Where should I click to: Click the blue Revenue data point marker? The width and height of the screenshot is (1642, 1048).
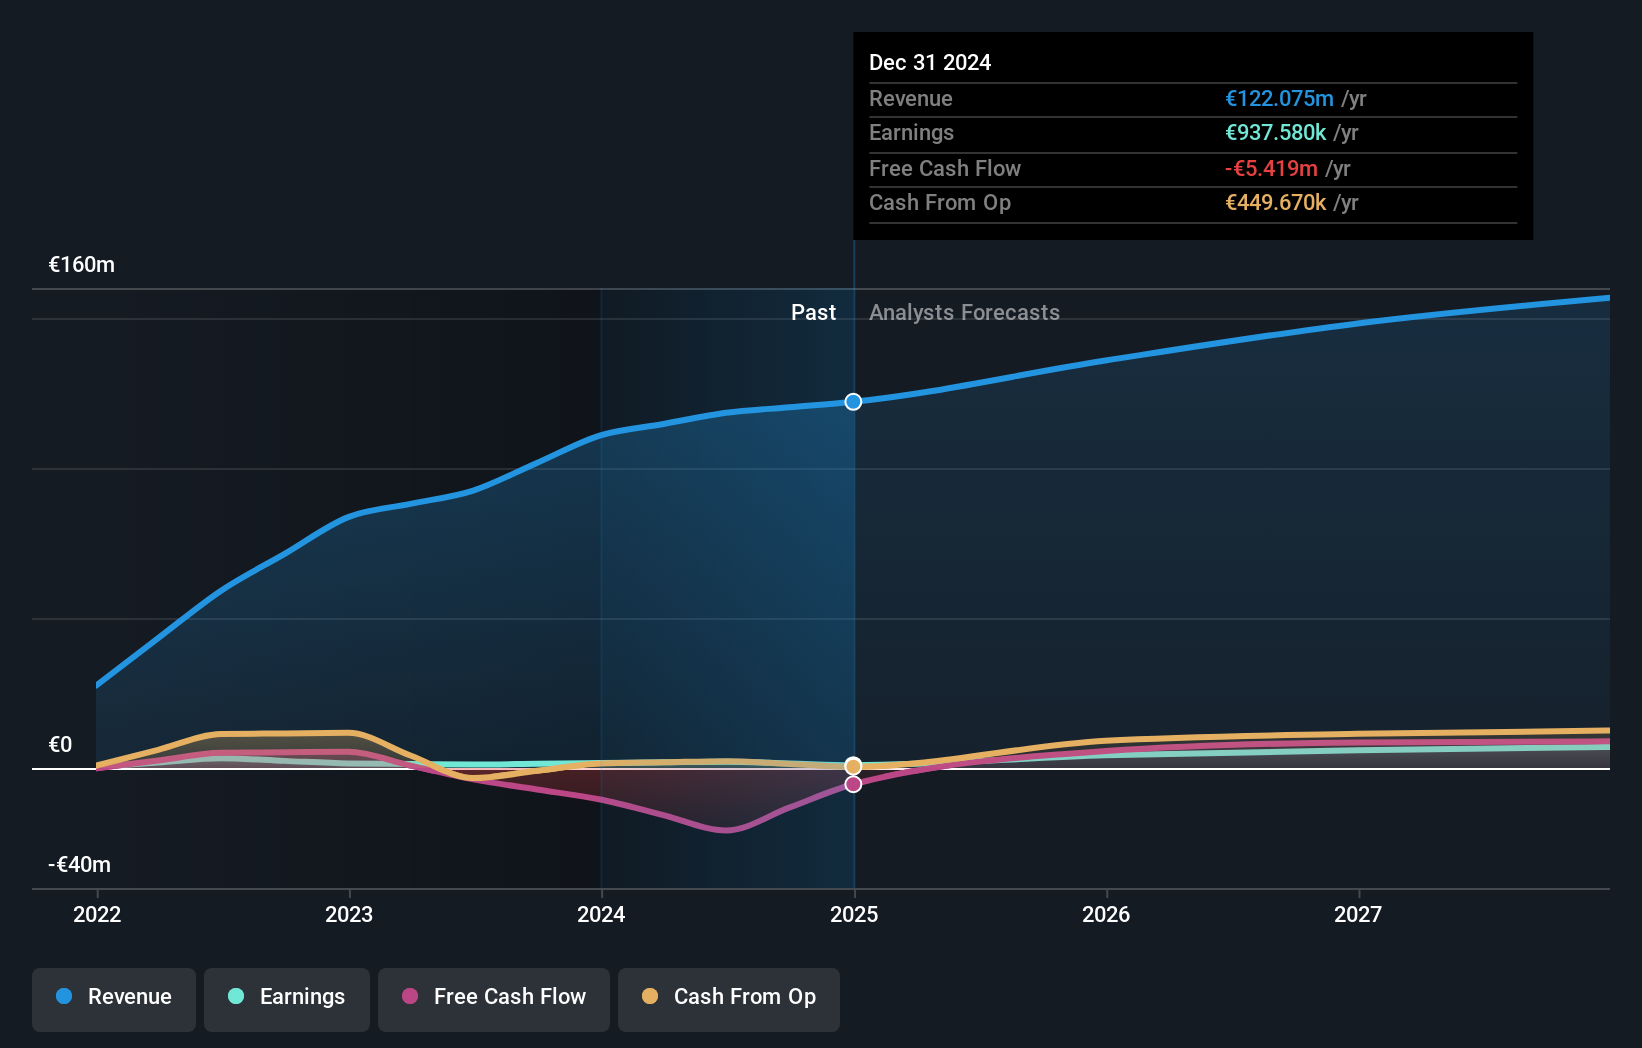pos(853,402)
